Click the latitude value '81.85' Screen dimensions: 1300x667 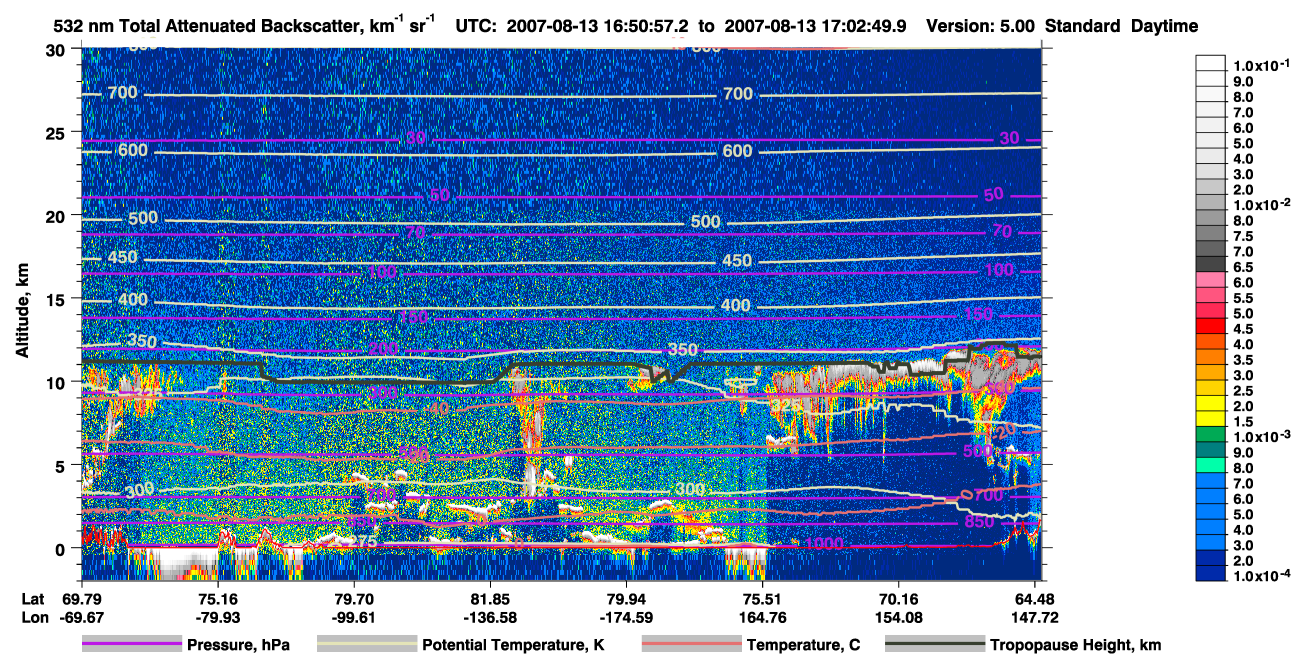point(490,598)
